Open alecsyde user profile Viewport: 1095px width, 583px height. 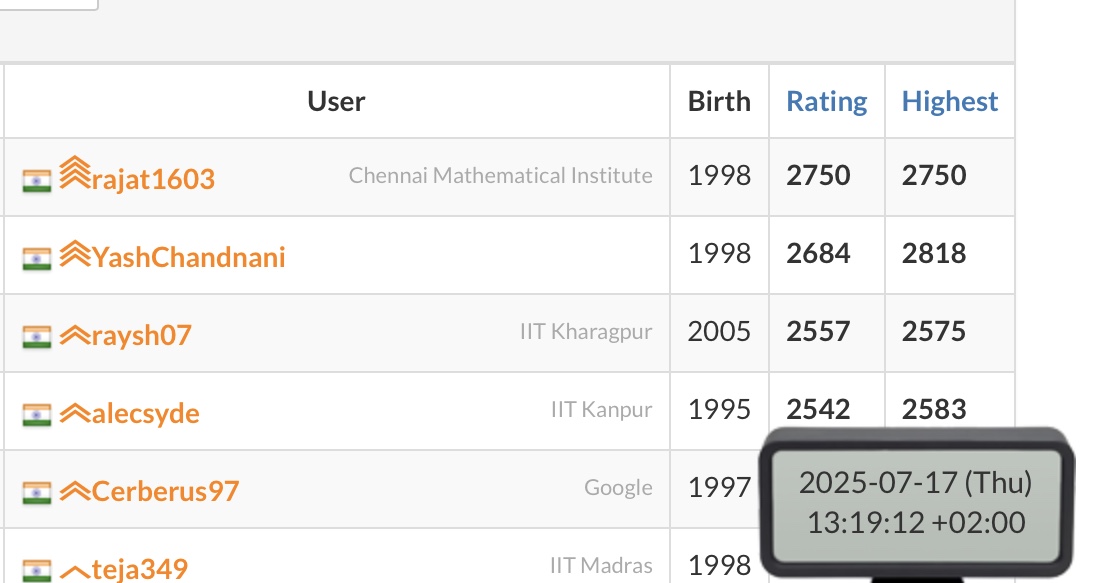(145, 414)
